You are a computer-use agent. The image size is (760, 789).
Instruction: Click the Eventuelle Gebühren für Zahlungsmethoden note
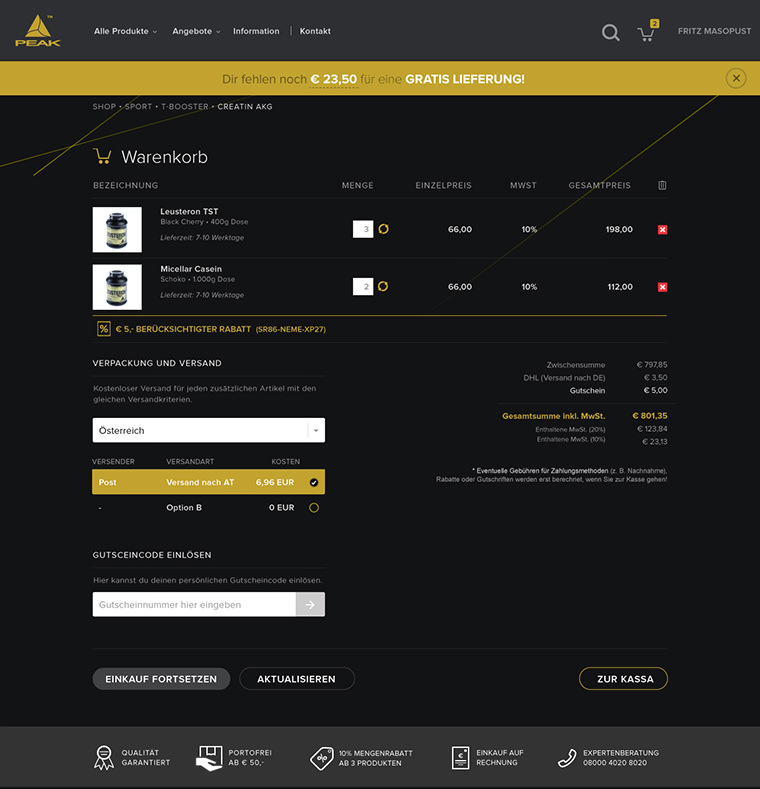tap(551, 475)
